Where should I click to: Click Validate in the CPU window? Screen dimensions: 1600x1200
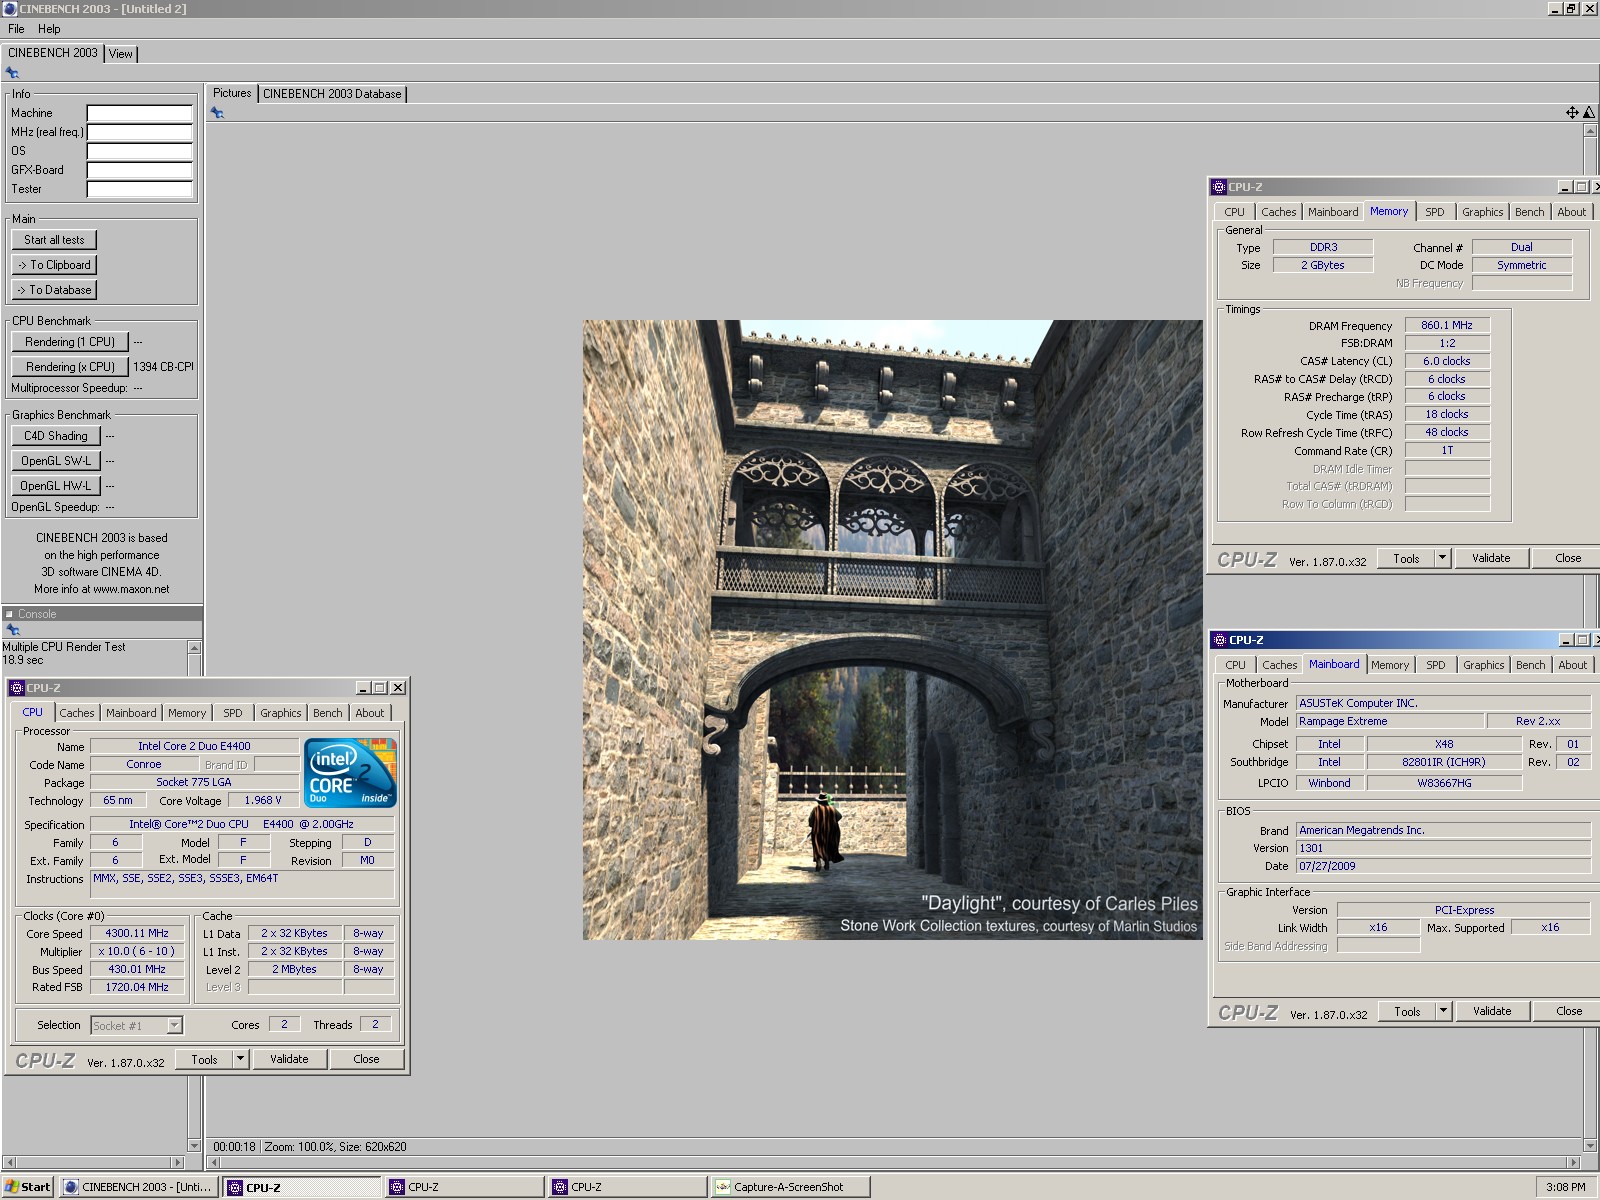pos(289,1059)
